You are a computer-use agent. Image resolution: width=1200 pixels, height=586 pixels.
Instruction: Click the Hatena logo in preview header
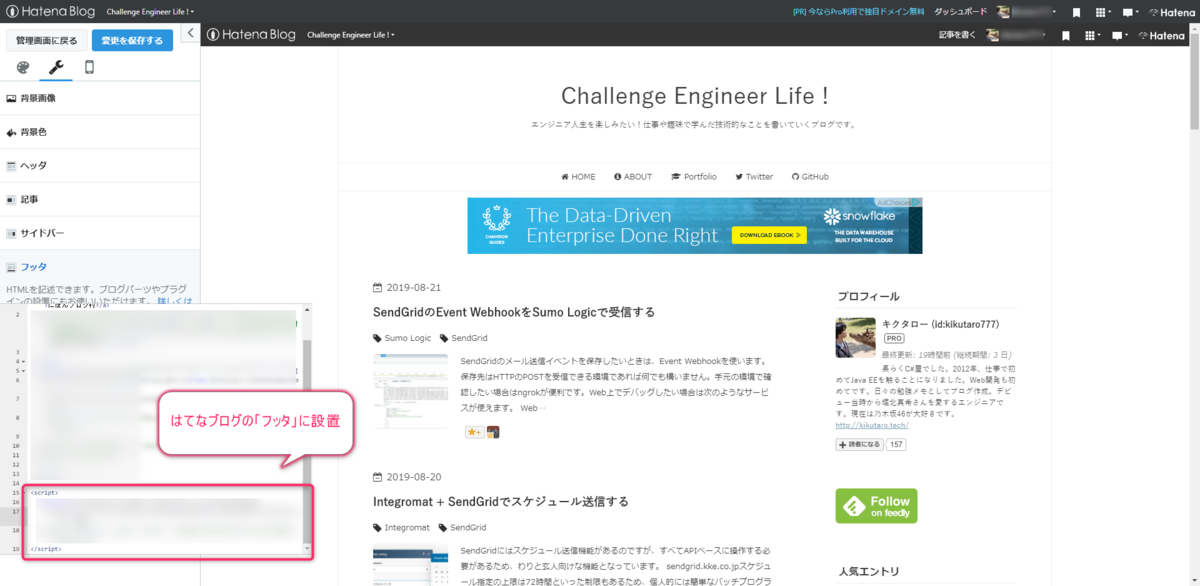click(1162, 35)
